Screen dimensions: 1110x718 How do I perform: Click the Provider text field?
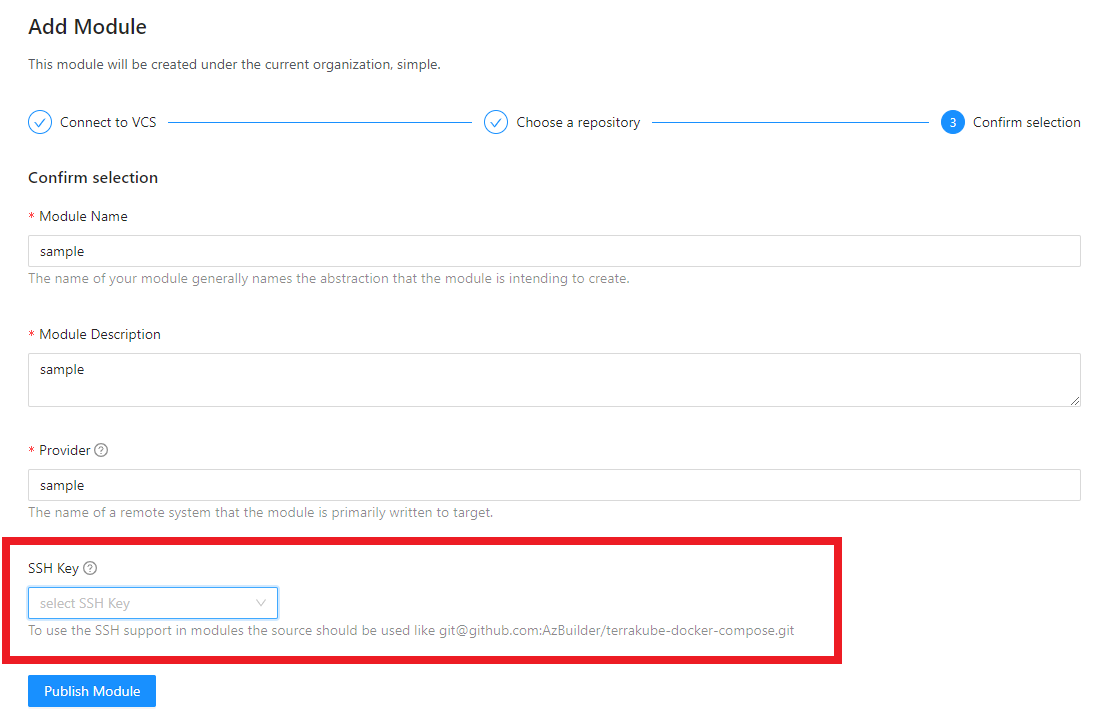click(554, 485)
